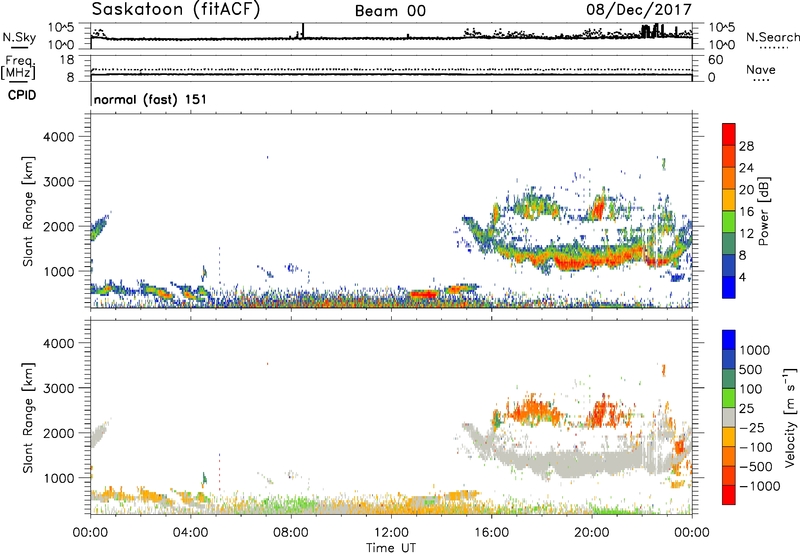Click the "Nave" legend label

760,70
